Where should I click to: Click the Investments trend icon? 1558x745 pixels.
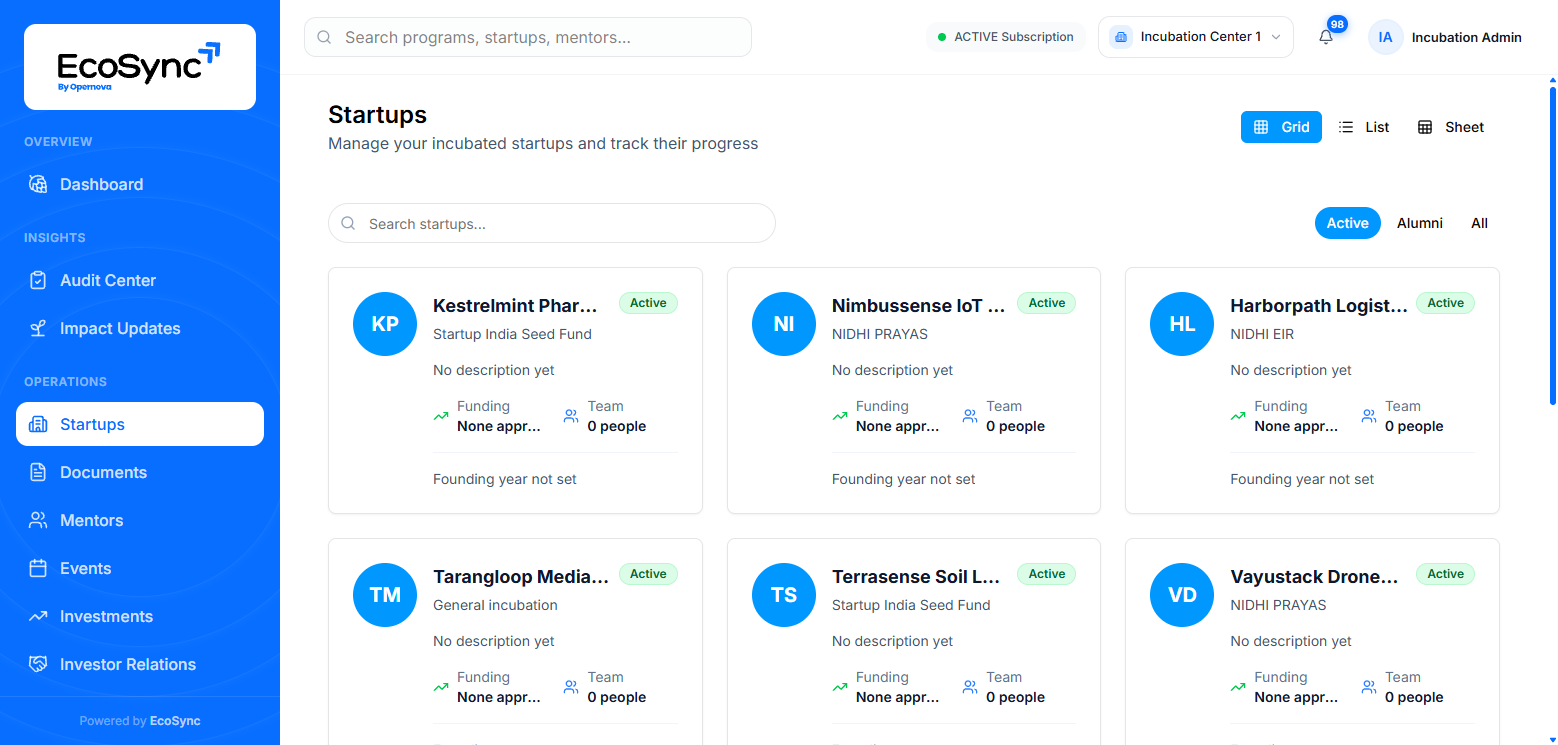click(x=38, y=616)
